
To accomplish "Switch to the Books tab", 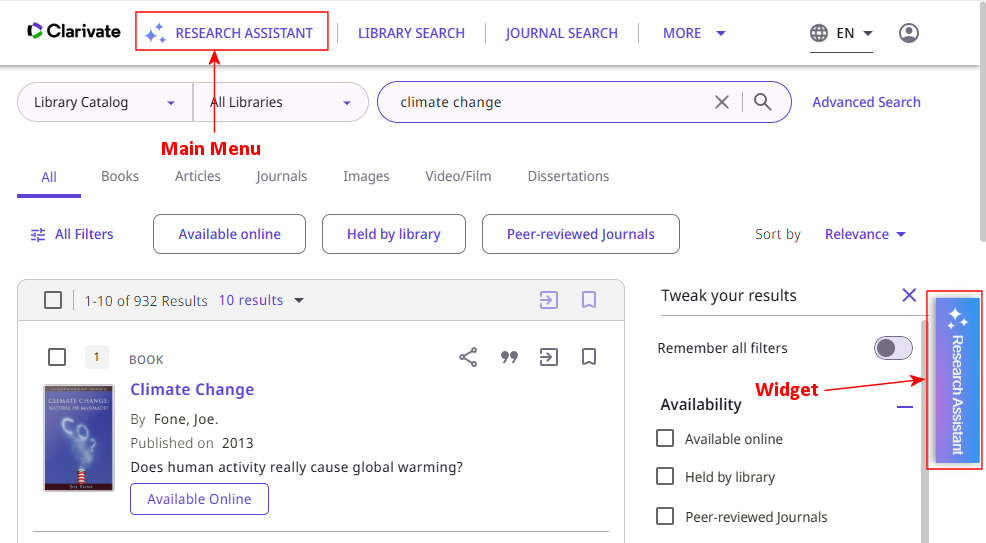I will (120, 177).
